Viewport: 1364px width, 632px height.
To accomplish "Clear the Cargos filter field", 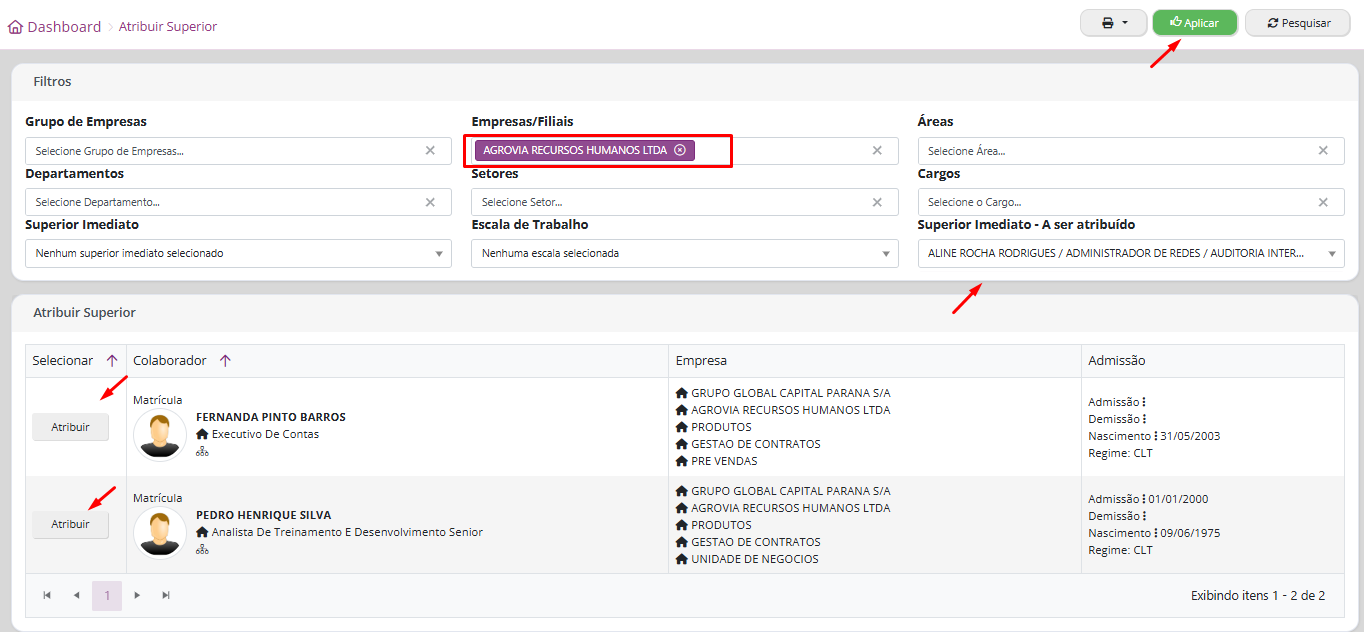I will pyautogui.click(x=1323, y=202).
